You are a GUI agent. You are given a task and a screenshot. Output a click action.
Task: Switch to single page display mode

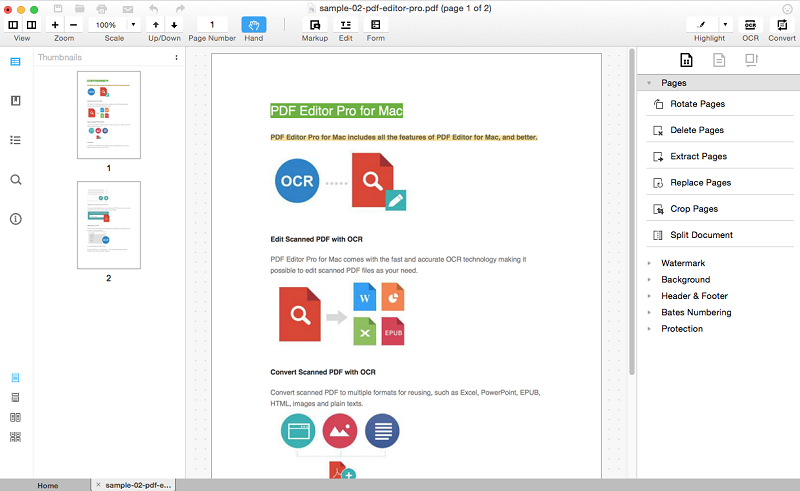point(15,378)
